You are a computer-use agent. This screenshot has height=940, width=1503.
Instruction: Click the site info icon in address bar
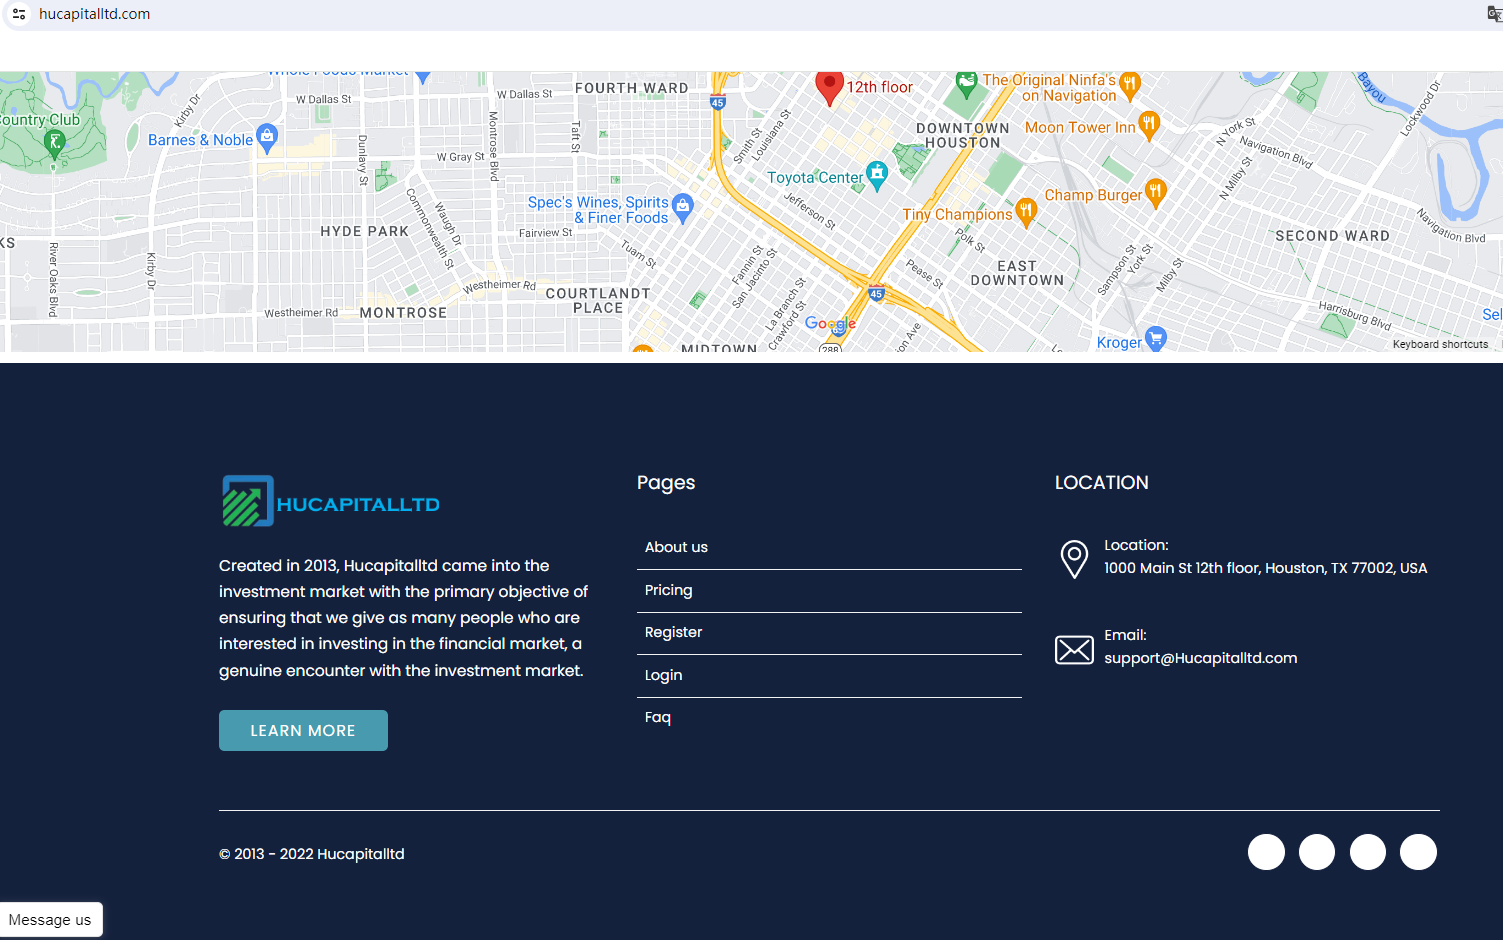coord(19,14)
